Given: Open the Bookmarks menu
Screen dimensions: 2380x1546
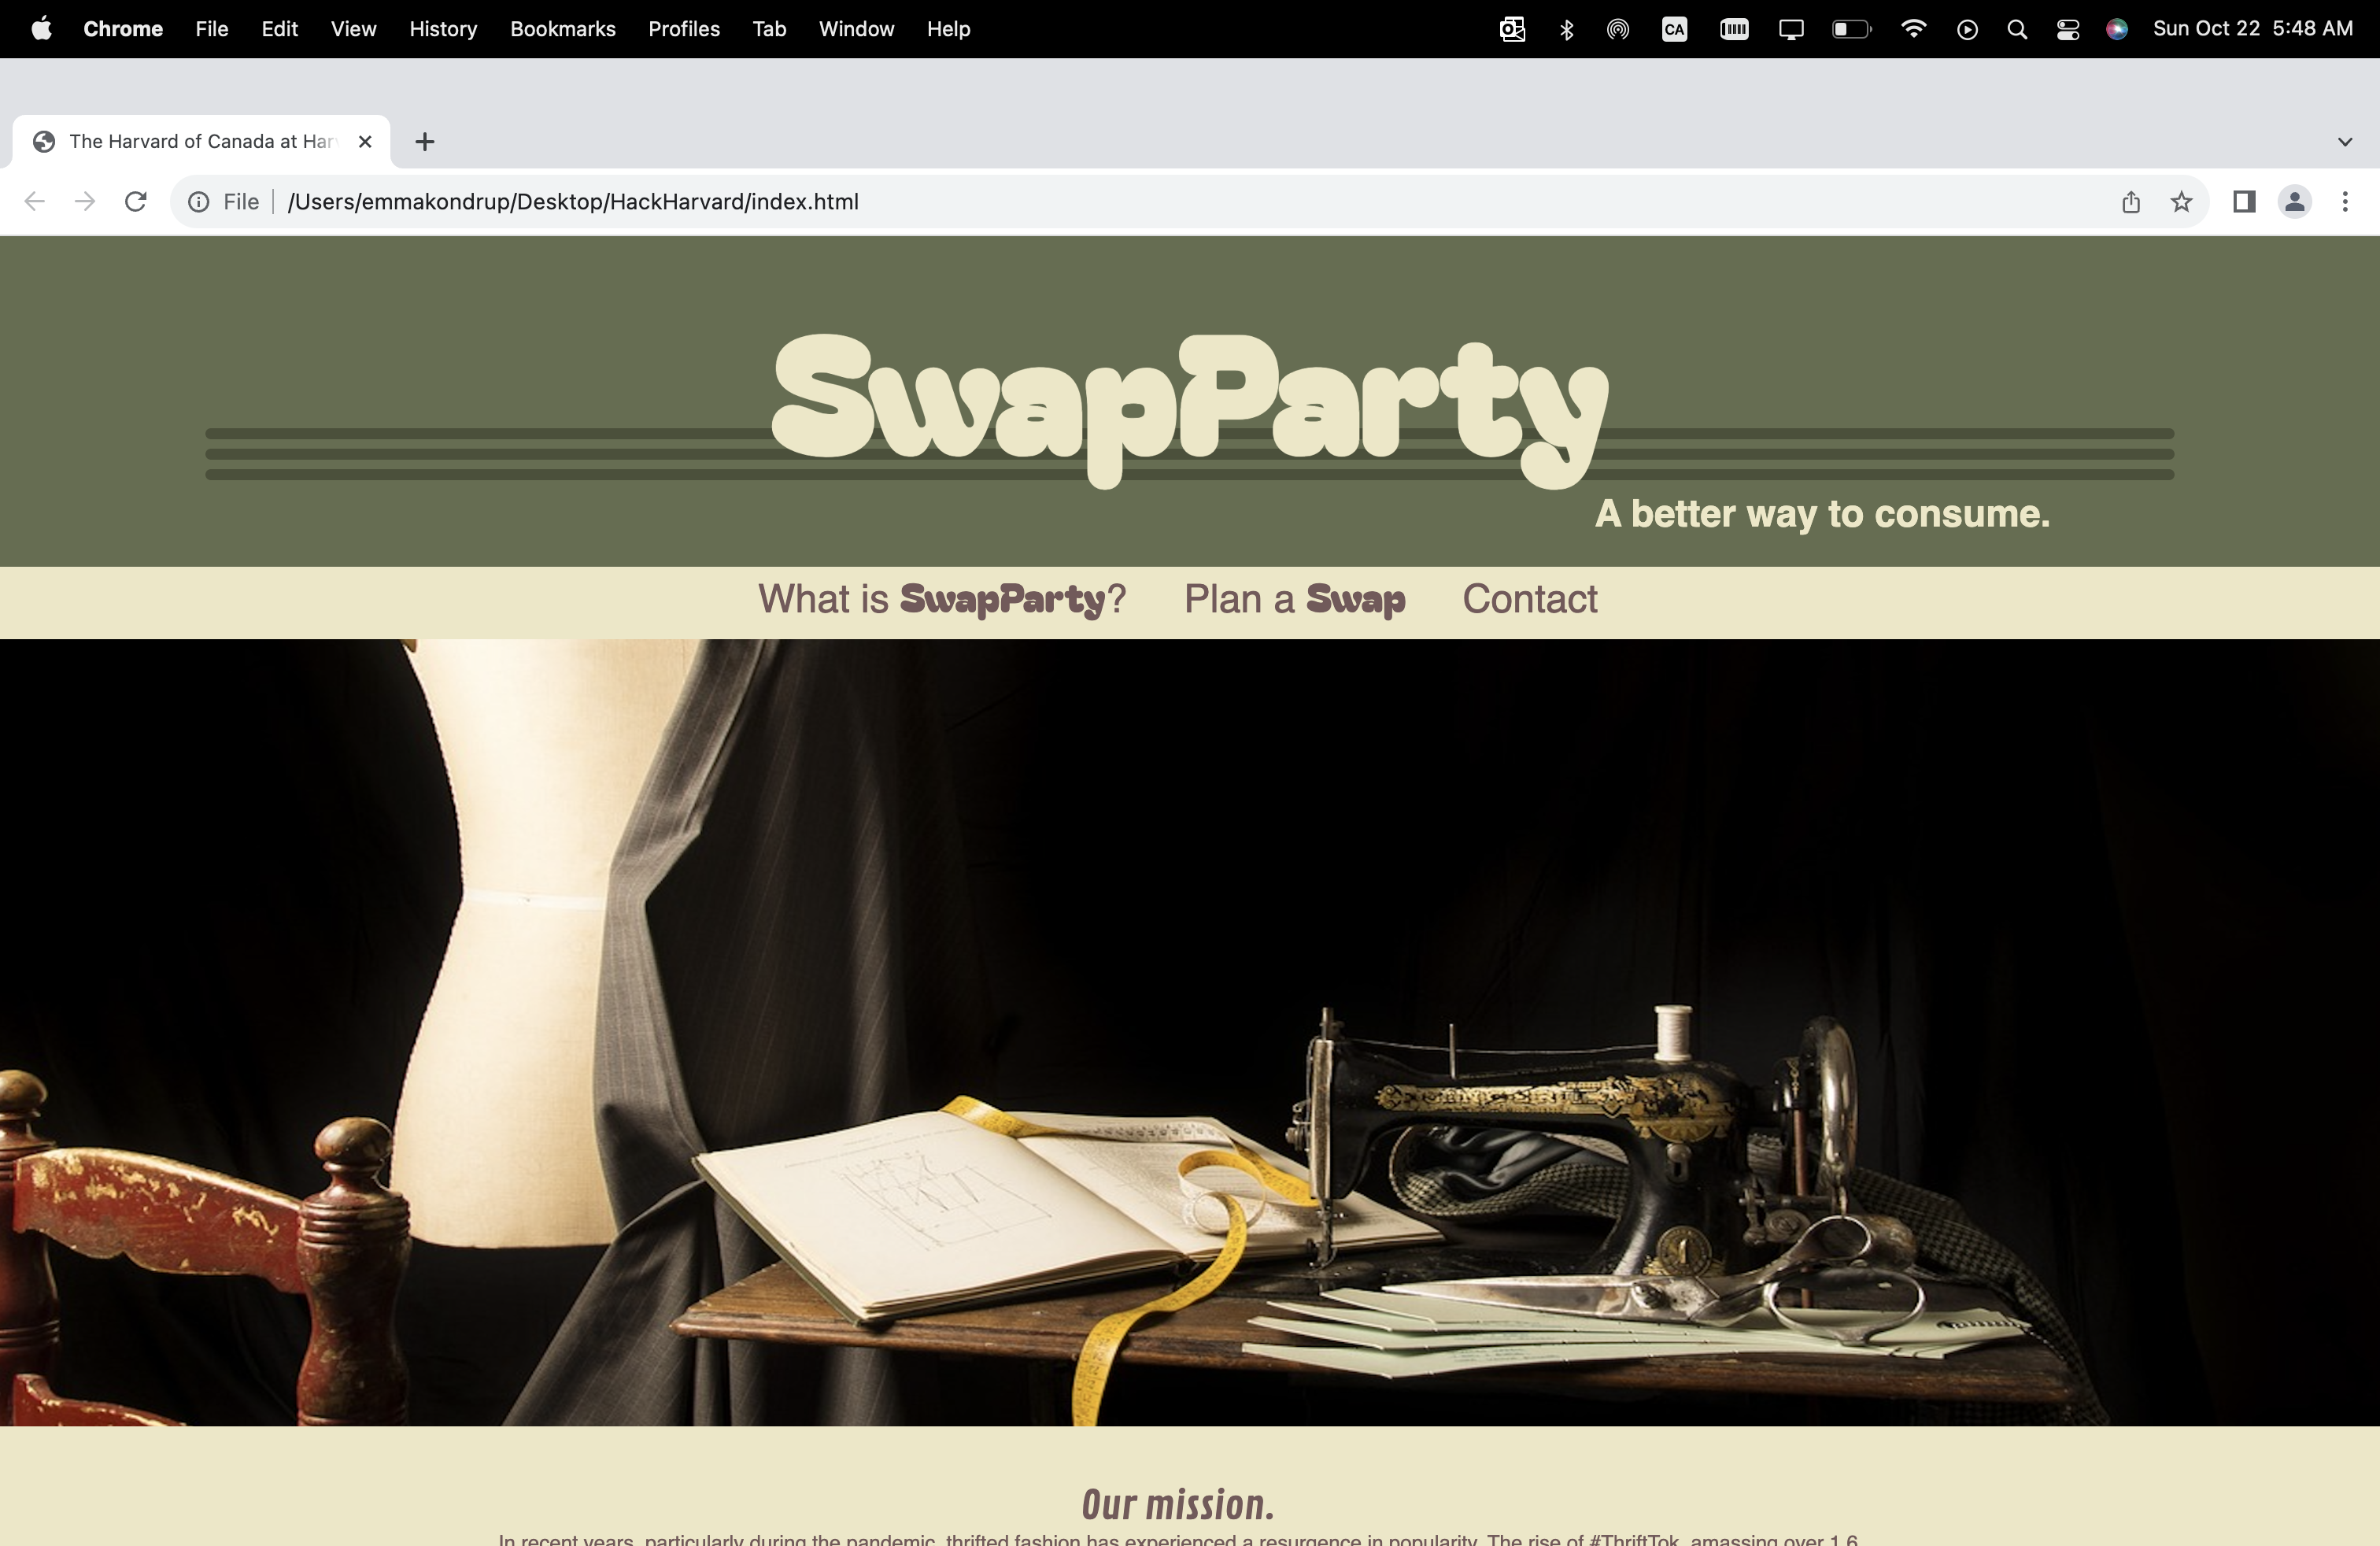Looking at the screenshot, I should [x=562, y=29].
